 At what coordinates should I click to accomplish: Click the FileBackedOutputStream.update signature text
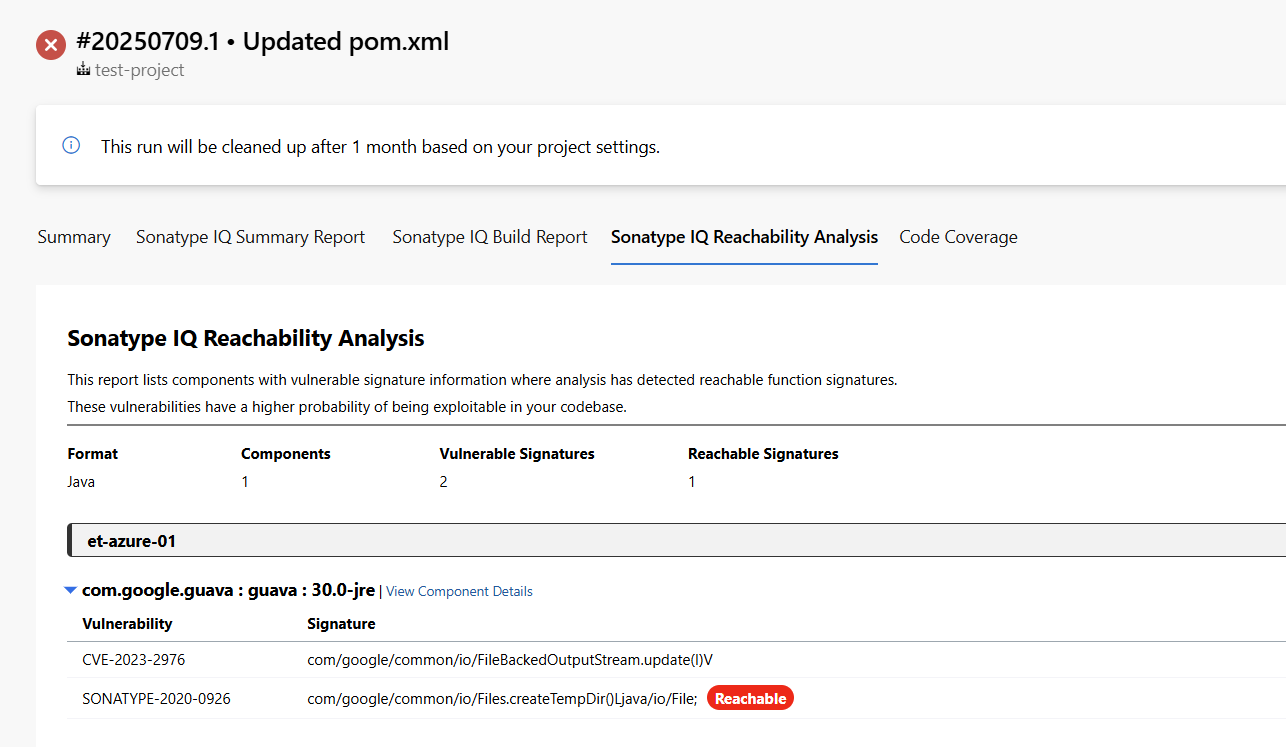pyautogui.click(x=509, y=660)
